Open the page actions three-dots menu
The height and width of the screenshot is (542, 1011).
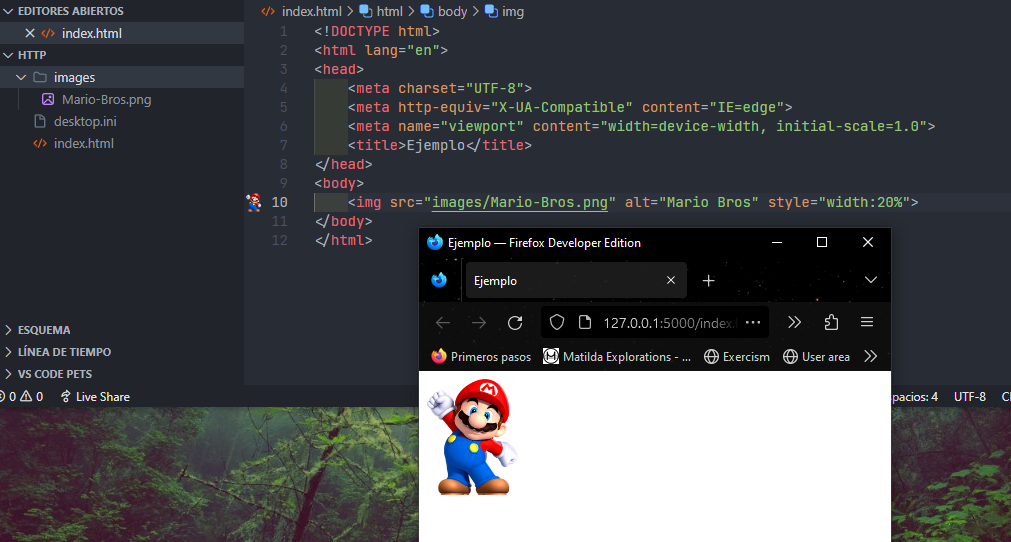pos(753,322)
